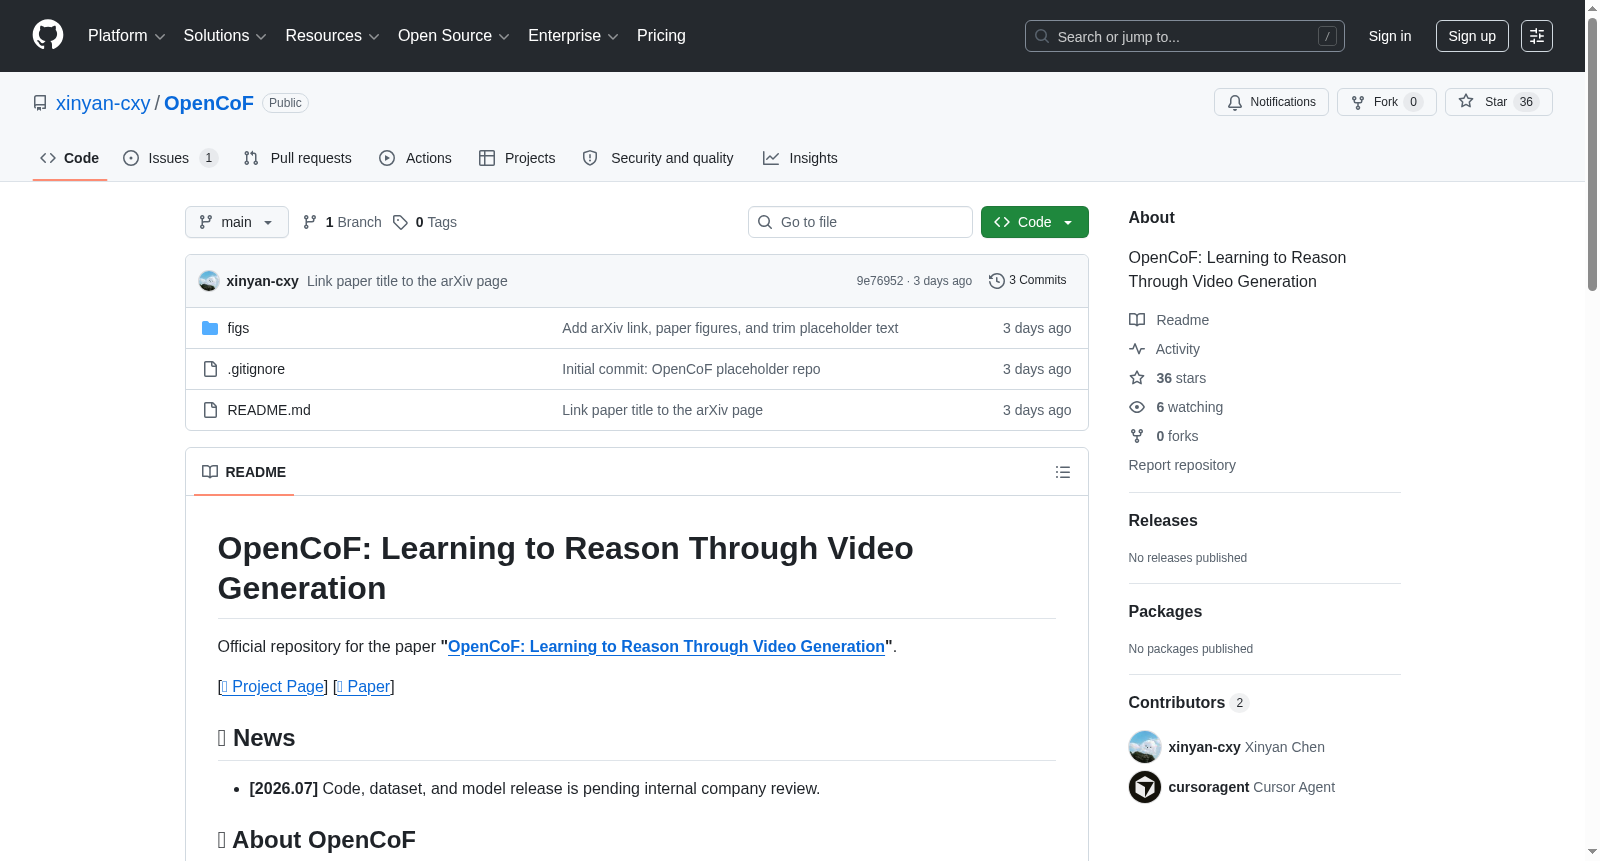
Task: Open the Activity pulse link
Action: coord(1164,349)
